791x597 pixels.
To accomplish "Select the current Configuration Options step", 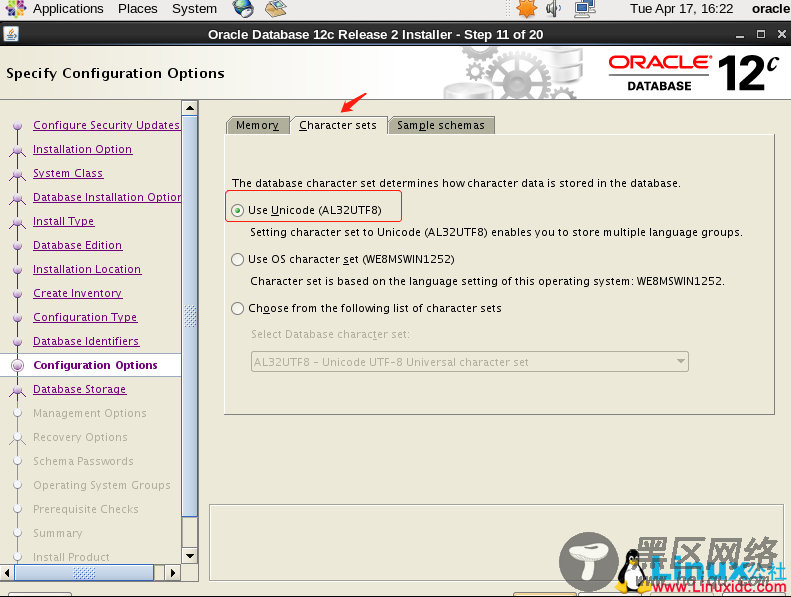I will point(95,365).
